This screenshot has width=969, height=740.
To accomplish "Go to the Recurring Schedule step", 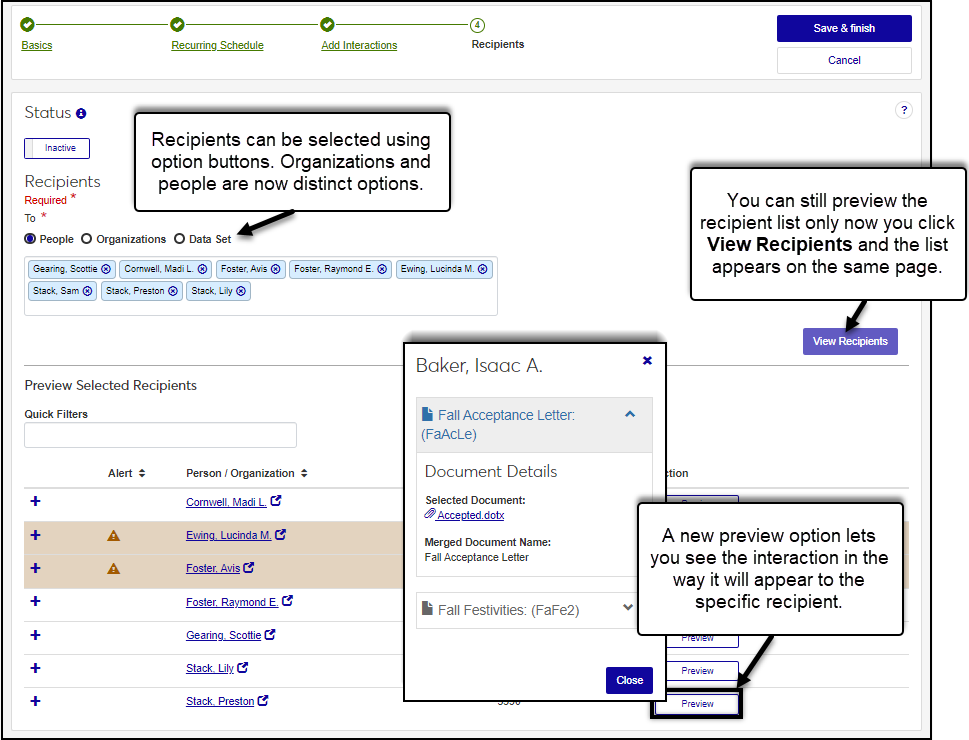I will [x=217, y=45].
